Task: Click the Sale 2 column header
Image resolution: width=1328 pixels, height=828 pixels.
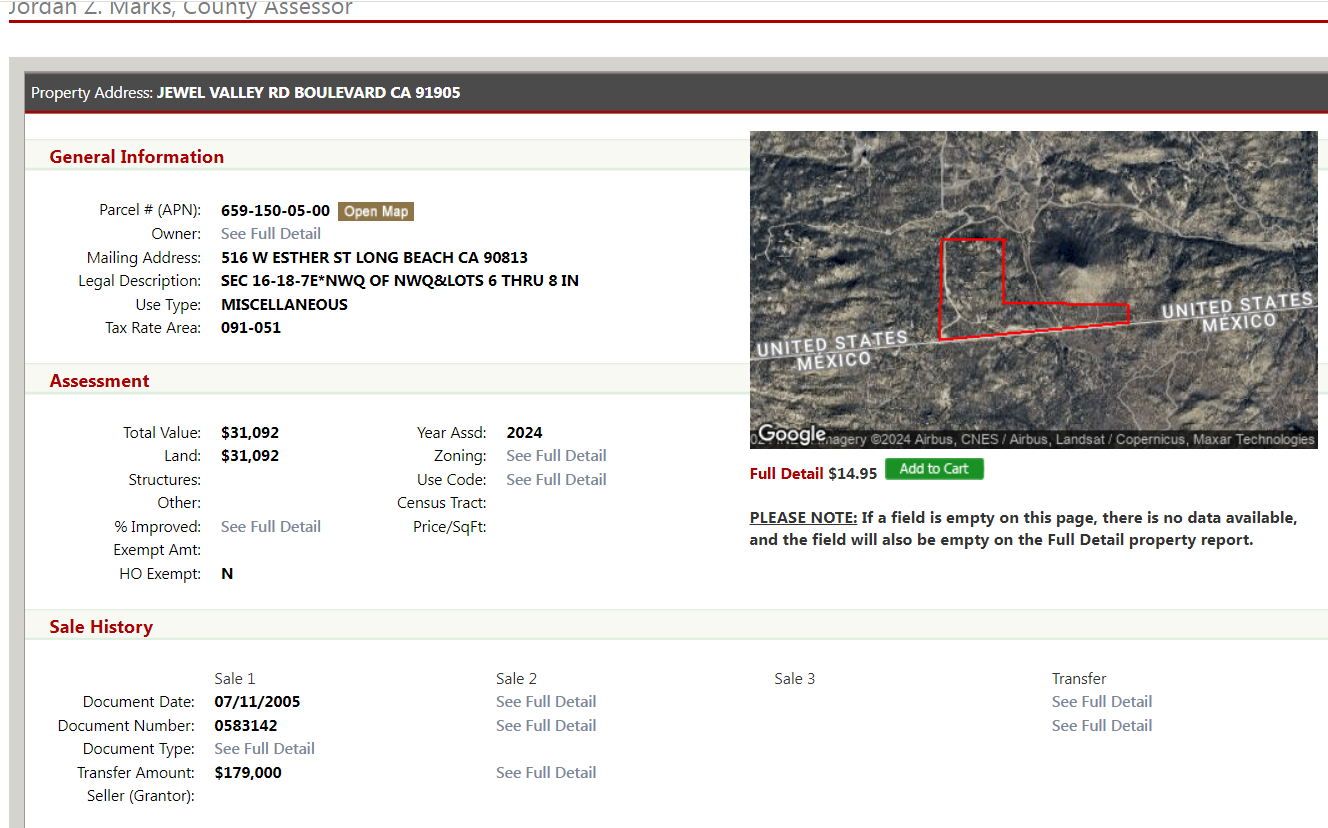Action: click(x=517, y=679)
